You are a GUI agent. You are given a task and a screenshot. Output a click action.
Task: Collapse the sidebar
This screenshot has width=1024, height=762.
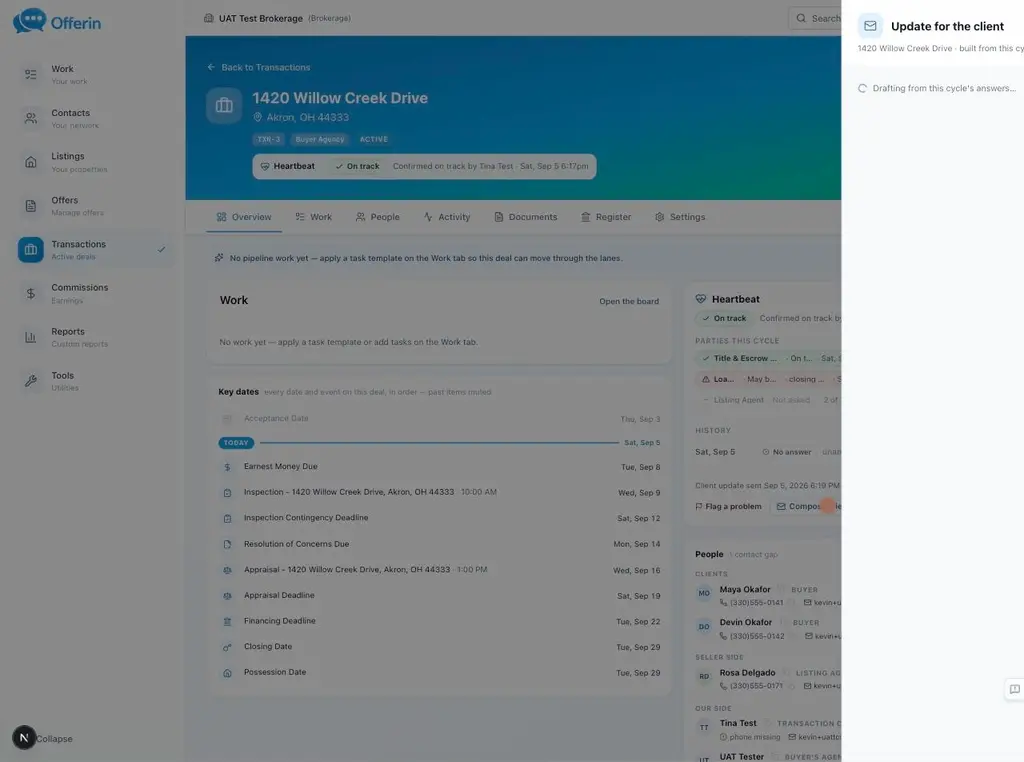click(x=54, y=738)
